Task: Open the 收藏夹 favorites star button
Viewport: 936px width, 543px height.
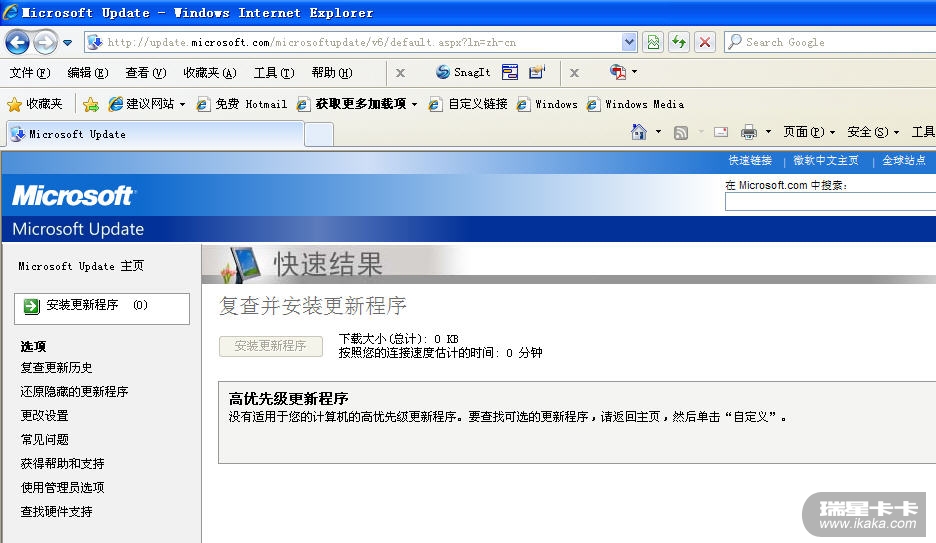Action: pyautogui.click(x=35, y=104)
